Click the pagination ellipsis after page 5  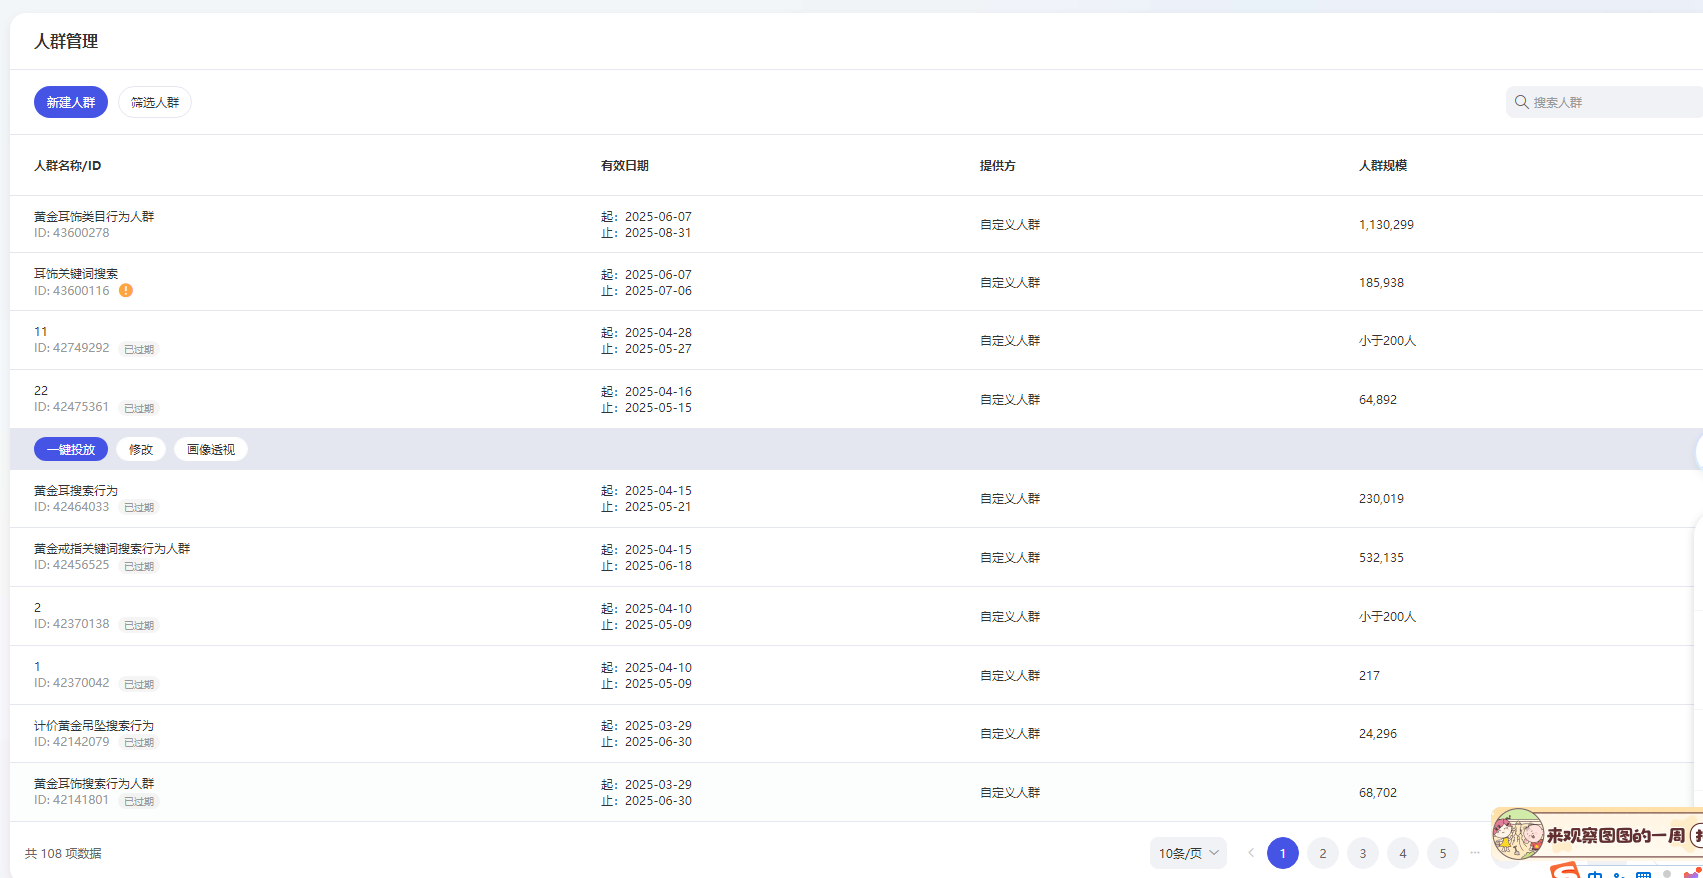[1475, 853]
